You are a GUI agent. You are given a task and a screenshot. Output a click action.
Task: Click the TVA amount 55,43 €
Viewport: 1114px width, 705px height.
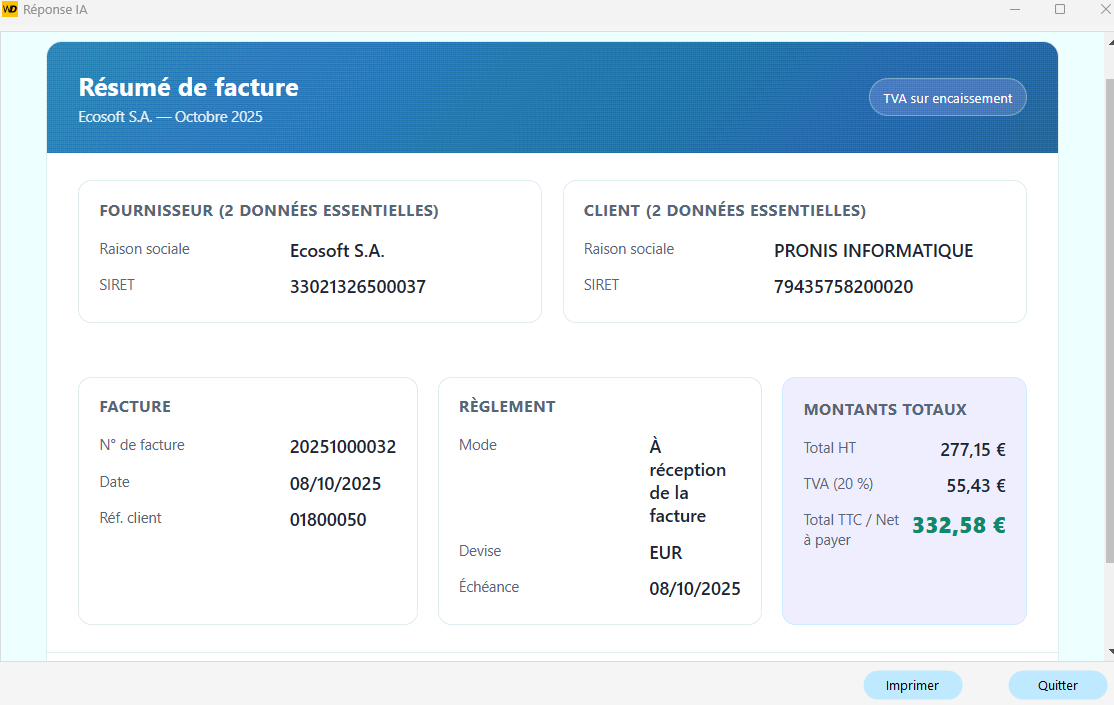(x=975, y=486)
